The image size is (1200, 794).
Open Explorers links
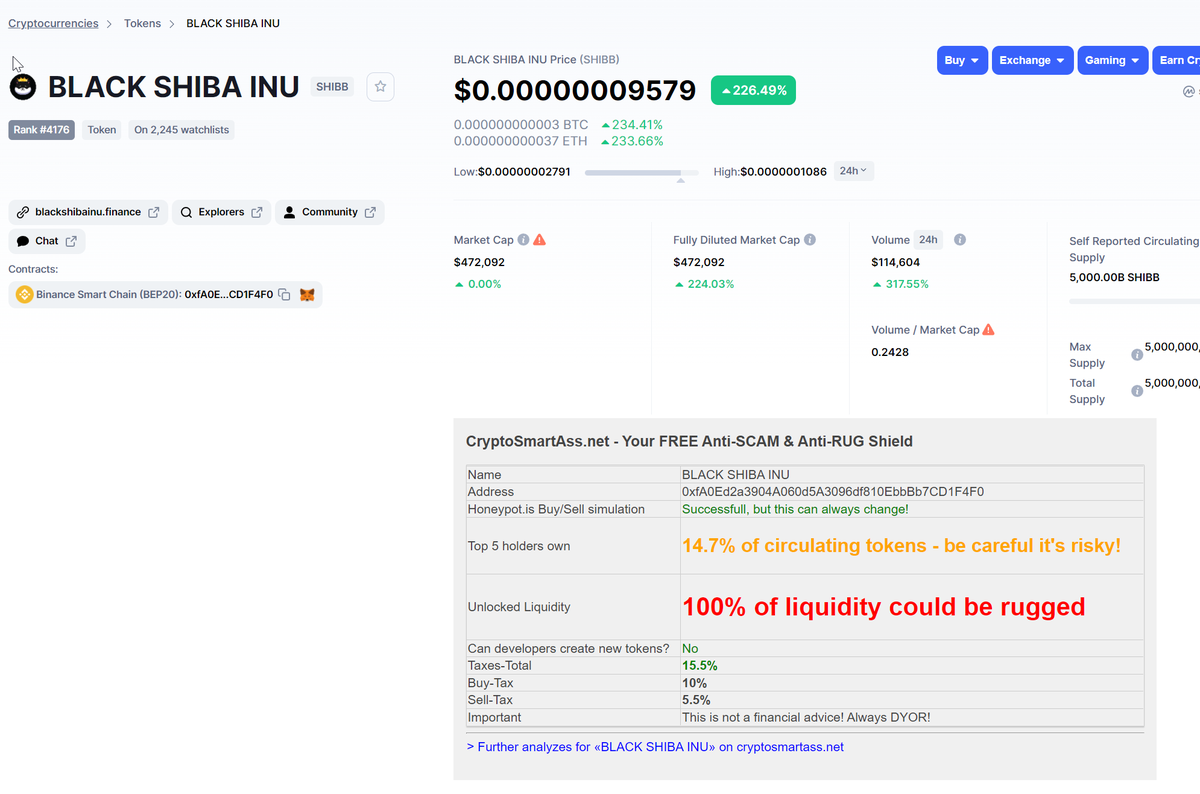point(221,212)
